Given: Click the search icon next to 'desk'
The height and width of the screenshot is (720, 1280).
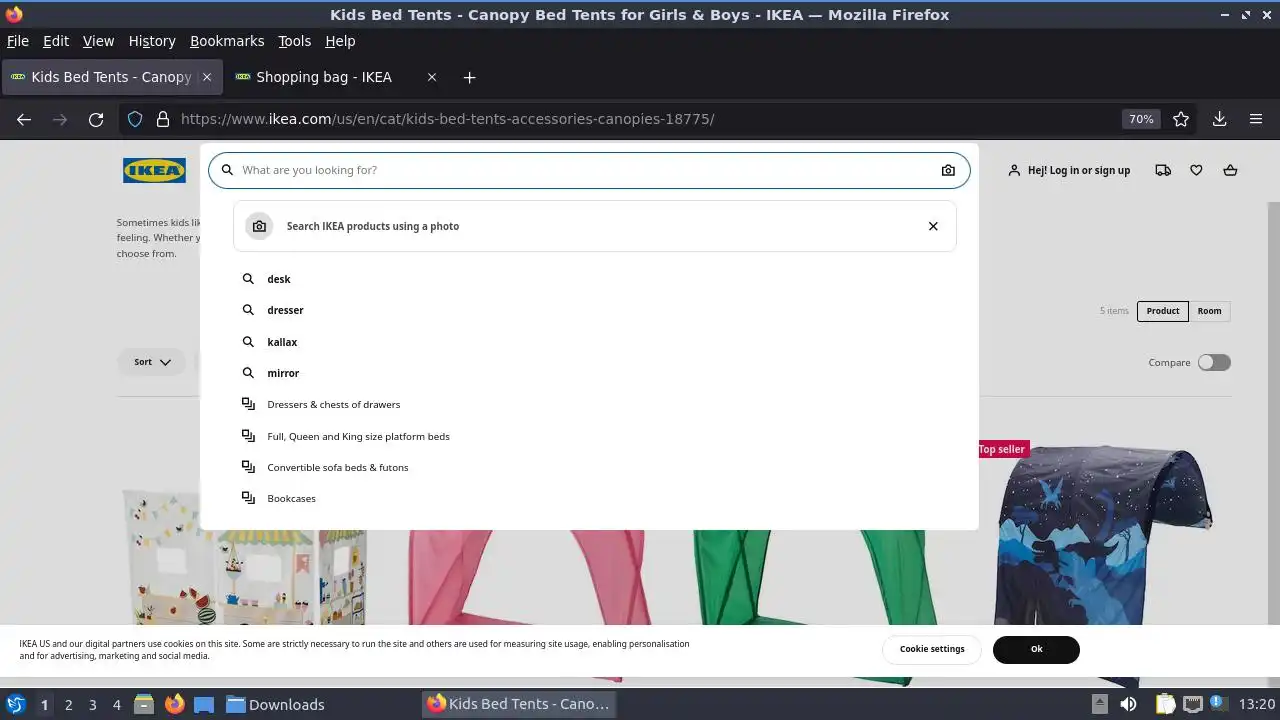Looking at the screenshot, I should [249, 279].
